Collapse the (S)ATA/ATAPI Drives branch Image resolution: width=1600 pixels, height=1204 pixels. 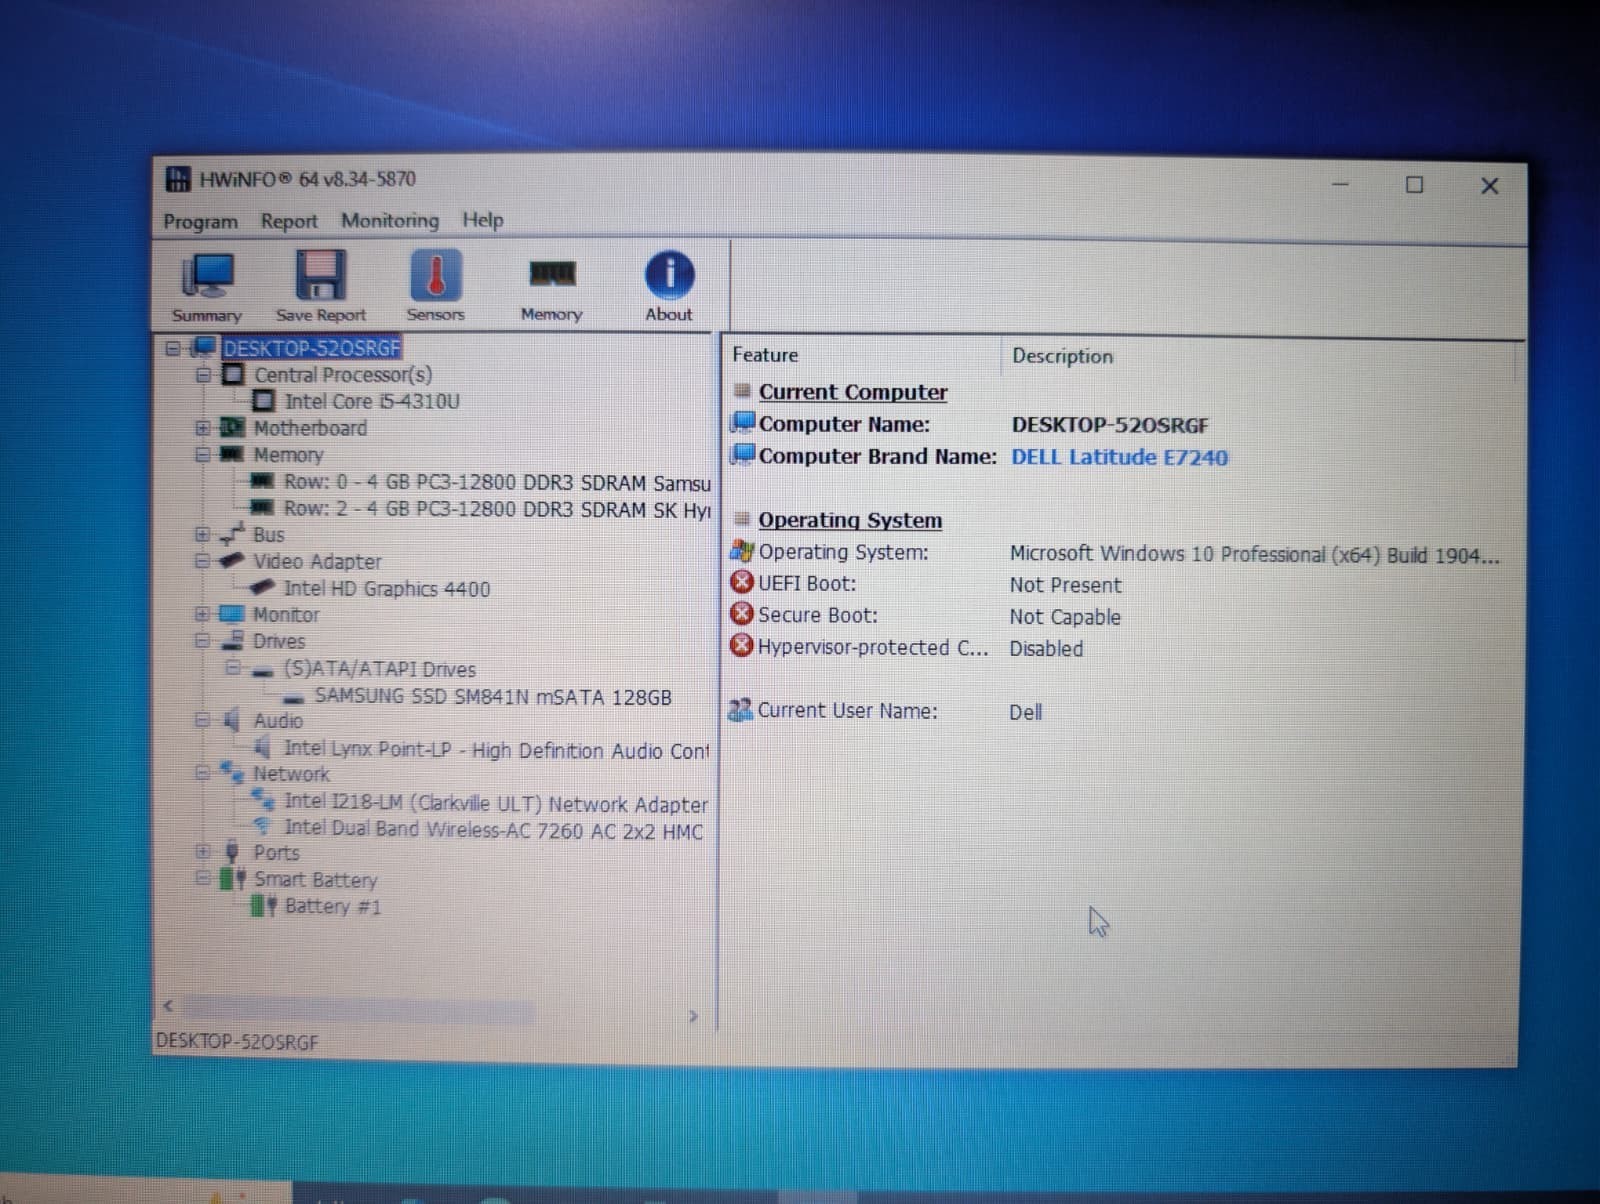pos(233,667)
